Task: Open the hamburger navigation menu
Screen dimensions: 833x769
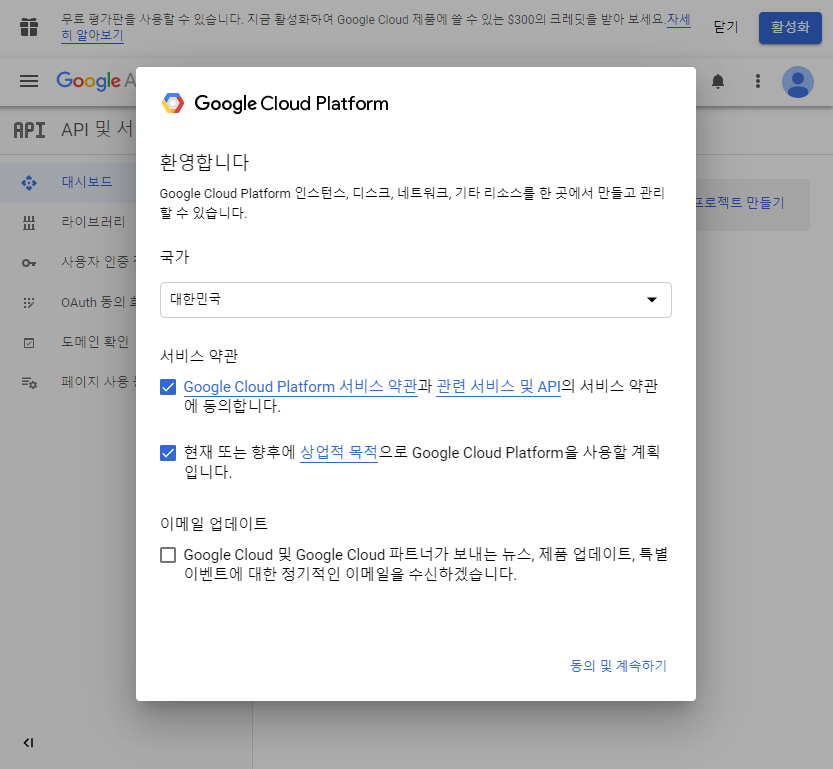Action: 29,81
